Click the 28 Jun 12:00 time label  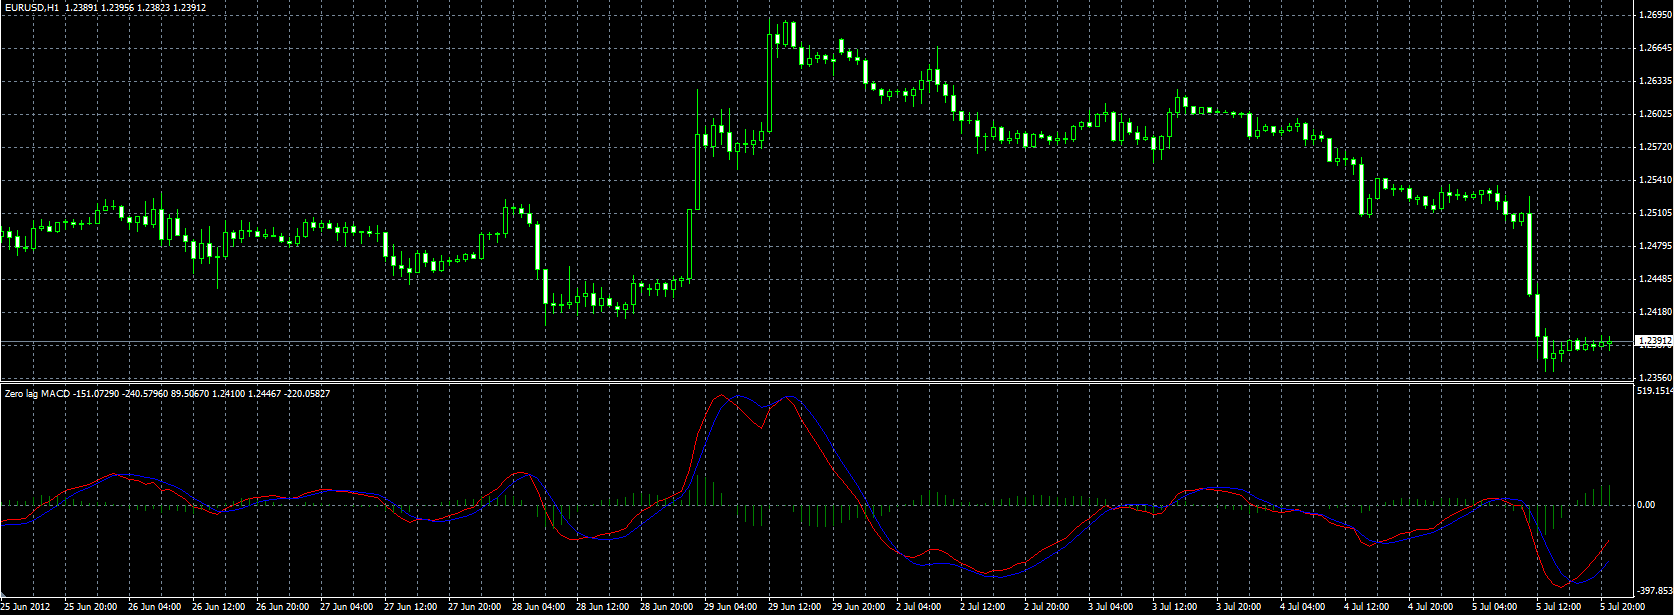603,607
